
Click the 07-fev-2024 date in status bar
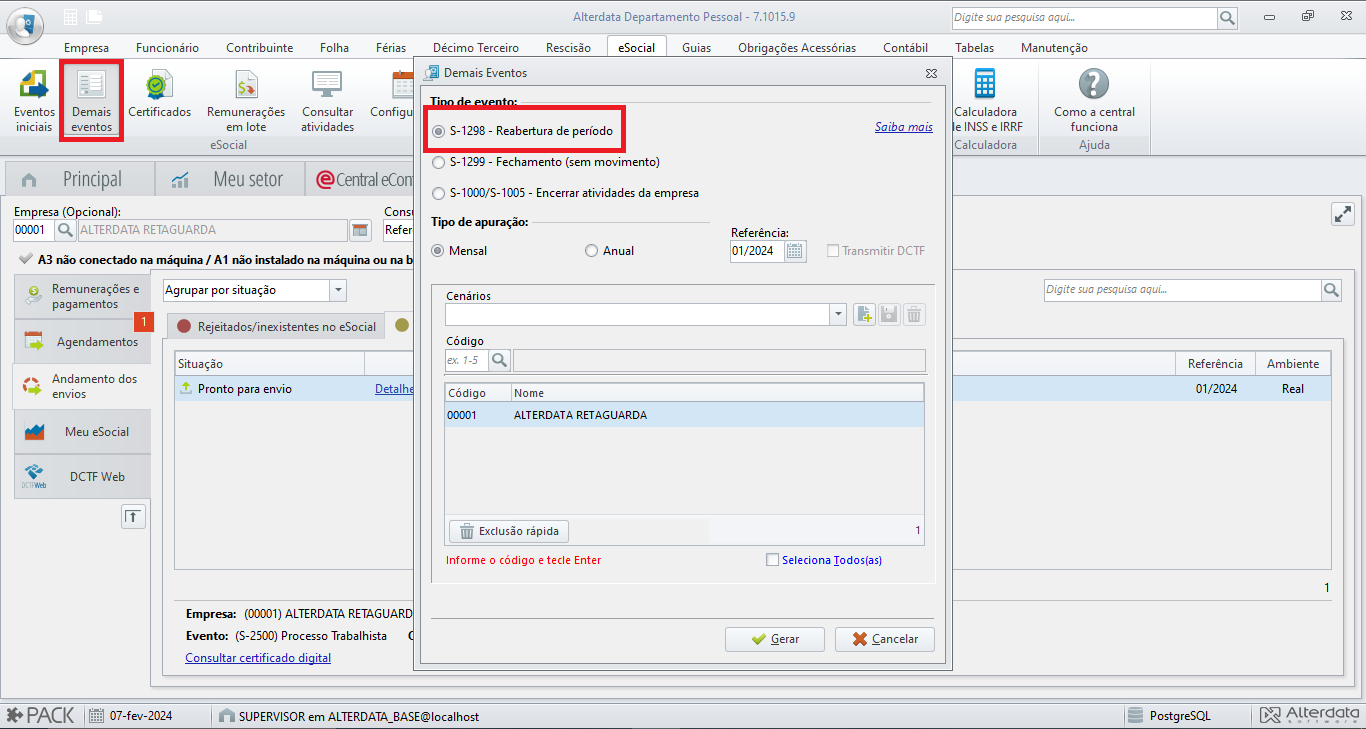(x=140, y=716)
